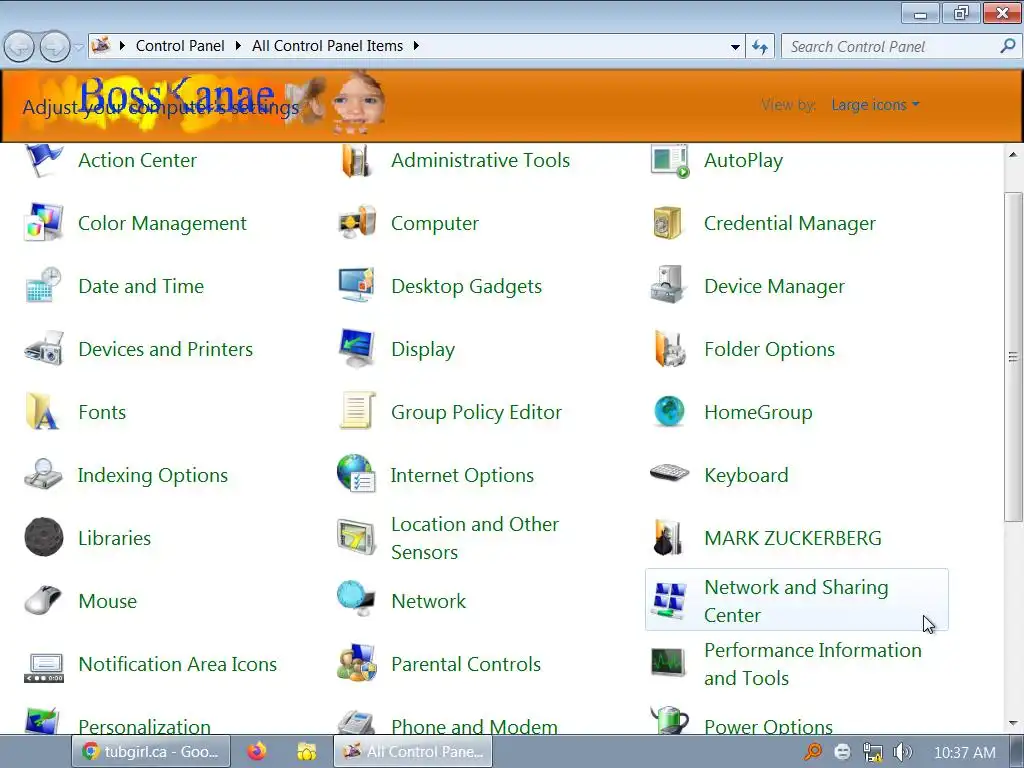
Task: Click the Search Control Panel field
Action: tap(901, 46)
